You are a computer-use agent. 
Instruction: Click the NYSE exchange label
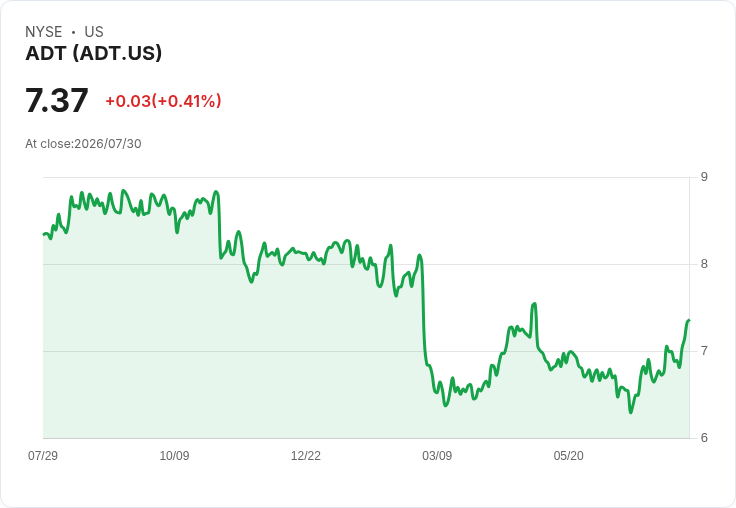[44, 32]
